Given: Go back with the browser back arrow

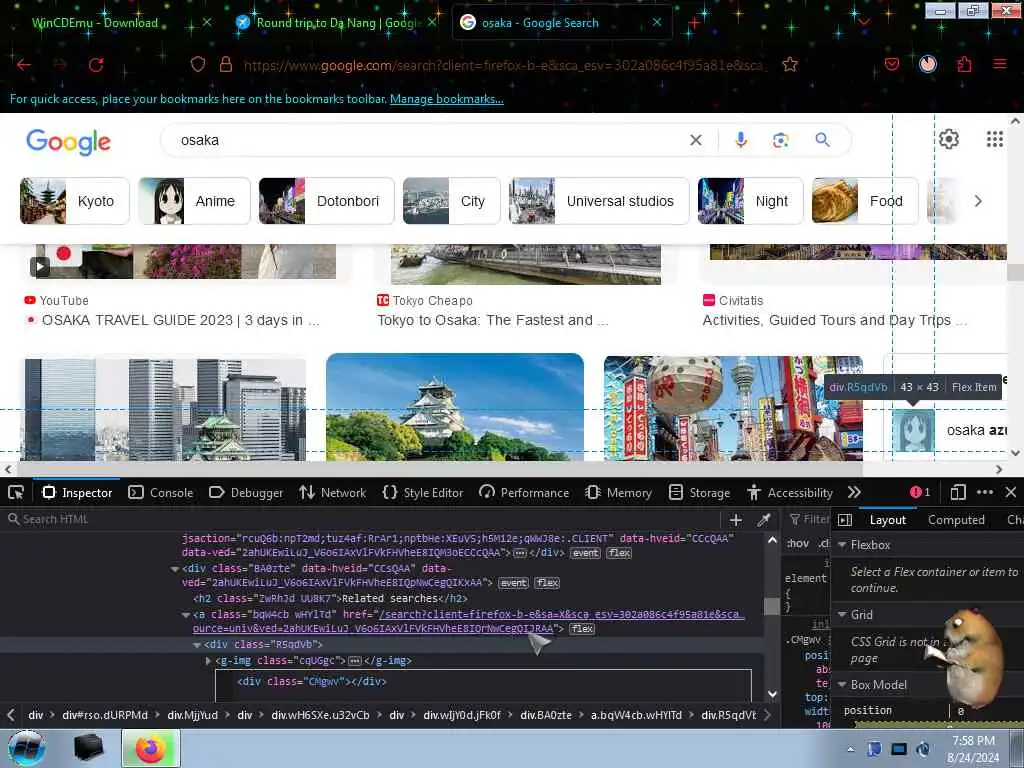Looking at the screenshot, I should click(24, 65).
